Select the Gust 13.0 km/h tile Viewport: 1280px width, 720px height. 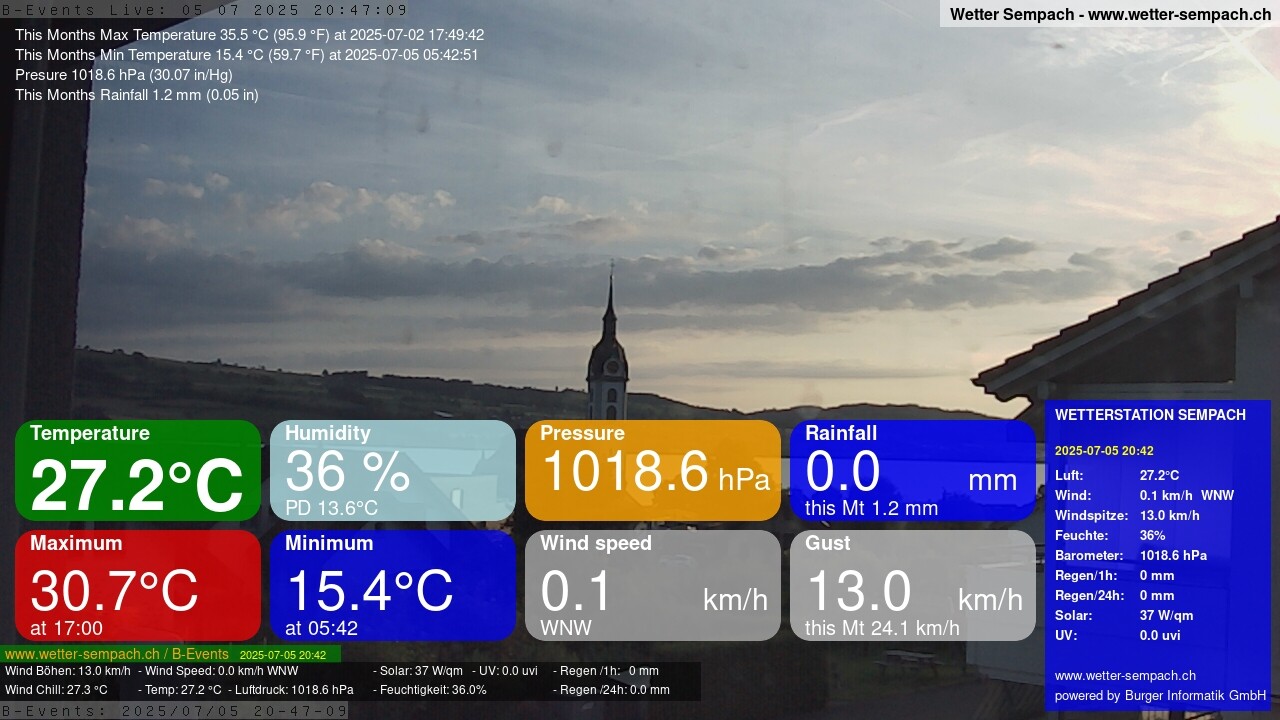[913, 585]
